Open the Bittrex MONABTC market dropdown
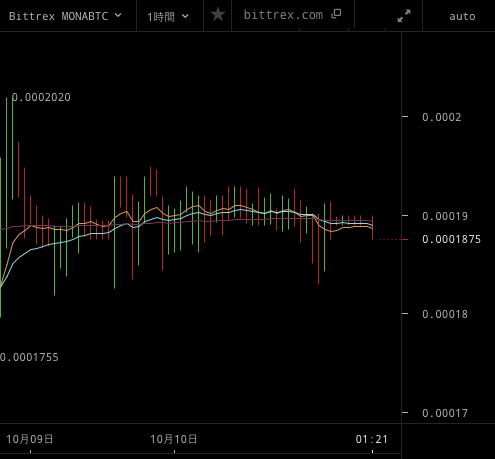Image resolution: width=495 pixels, height=459 pixels. click(x=65, y=16)
